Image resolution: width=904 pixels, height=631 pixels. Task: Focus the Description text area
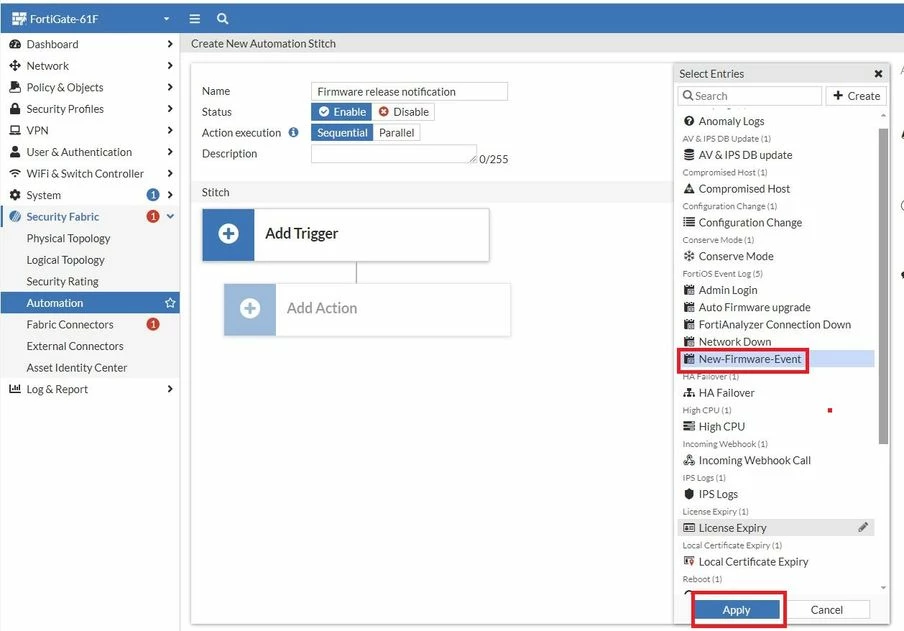pyautogui.click(x=394, y=154)
